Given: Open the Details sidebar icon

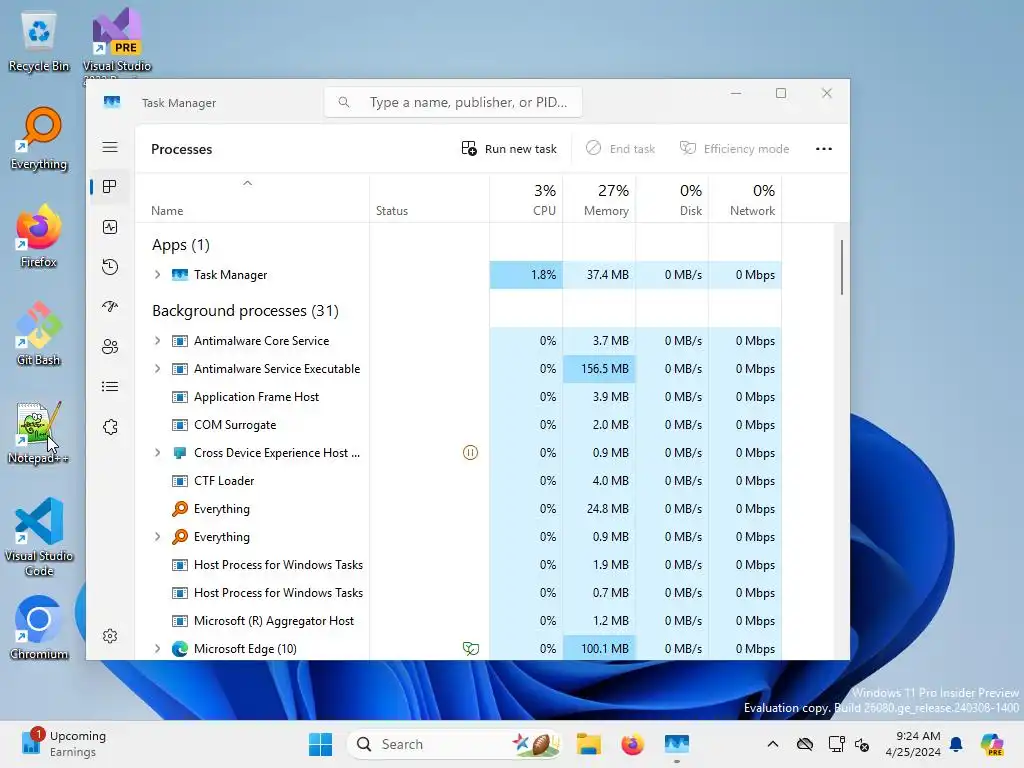Looking at the screenshot, I should click(110, 387).
